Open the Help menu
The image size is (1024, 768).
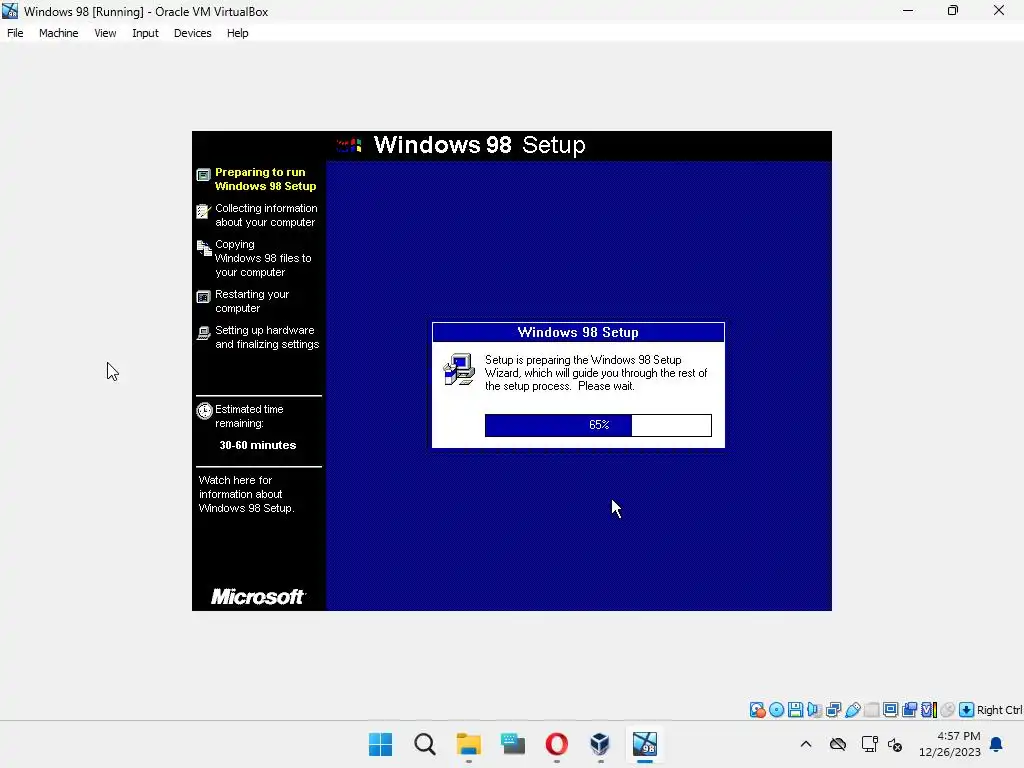coord(238,33)
